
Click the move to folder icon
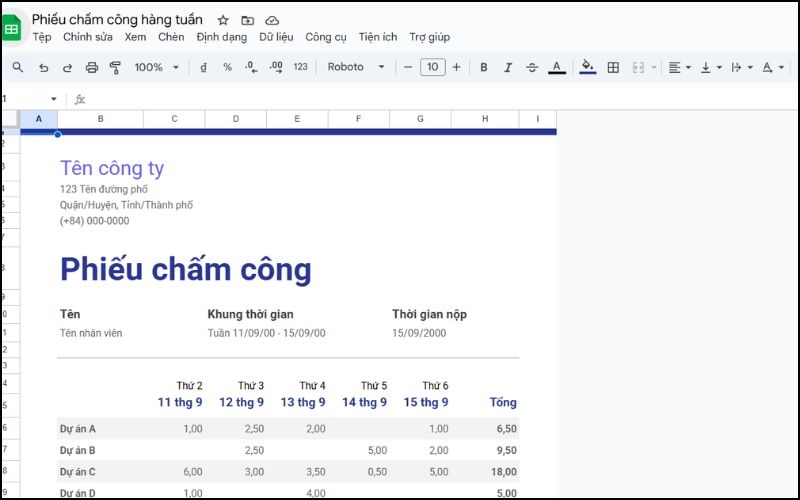pos(247,20)
